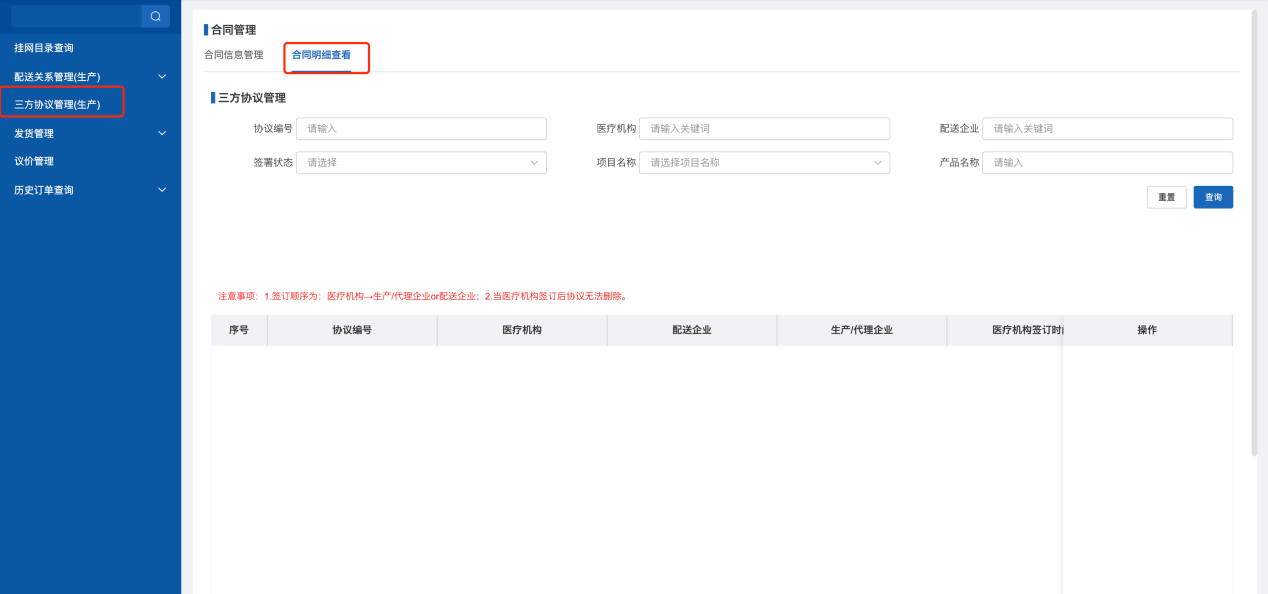
Task: Open 议价管理 in the sidebar
Action: tap(34, 161)
